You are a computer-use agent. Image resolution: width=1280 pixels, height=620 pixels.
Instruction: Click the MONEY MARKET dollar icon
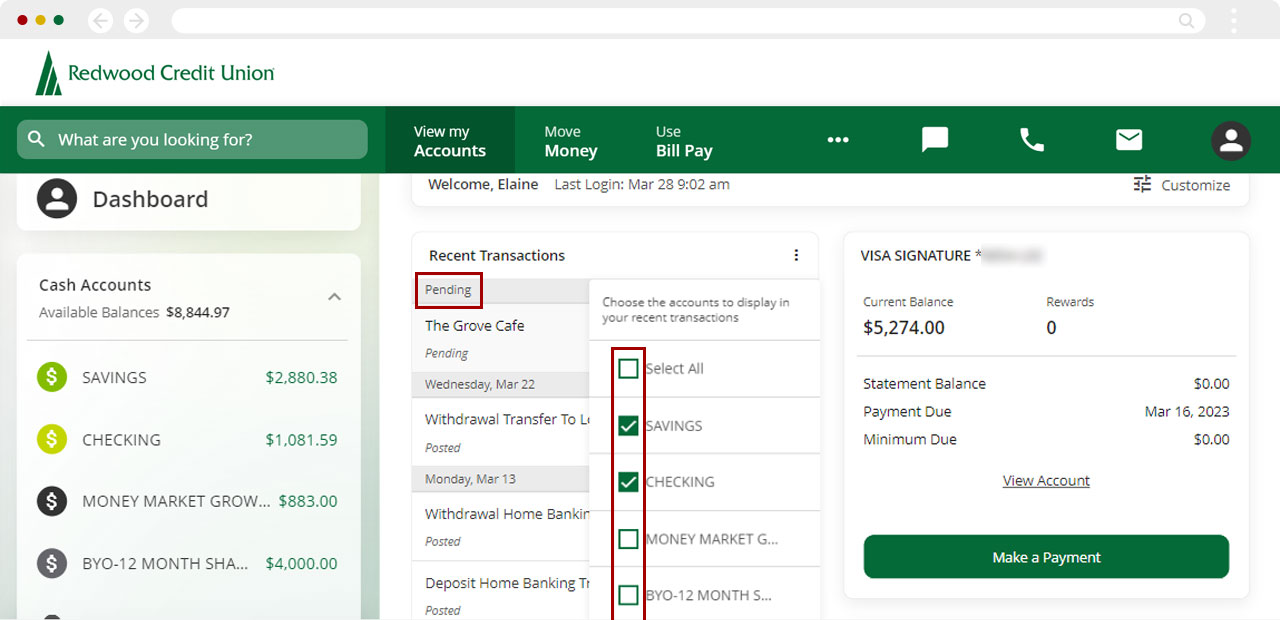52,501
